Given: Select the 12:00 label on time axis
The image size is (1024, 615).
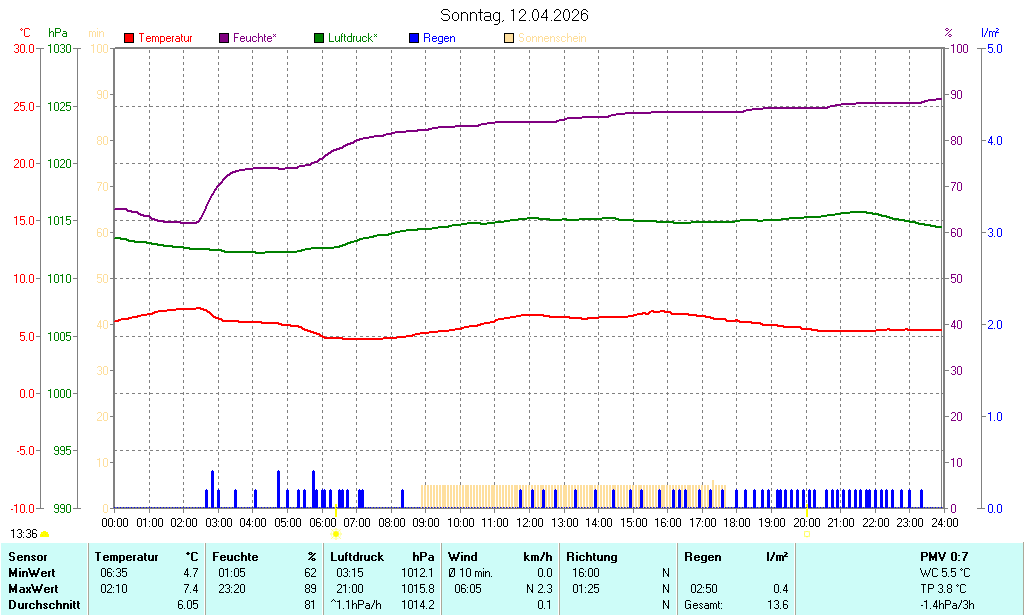Looking at the screenshot, I should coord(529,522).
